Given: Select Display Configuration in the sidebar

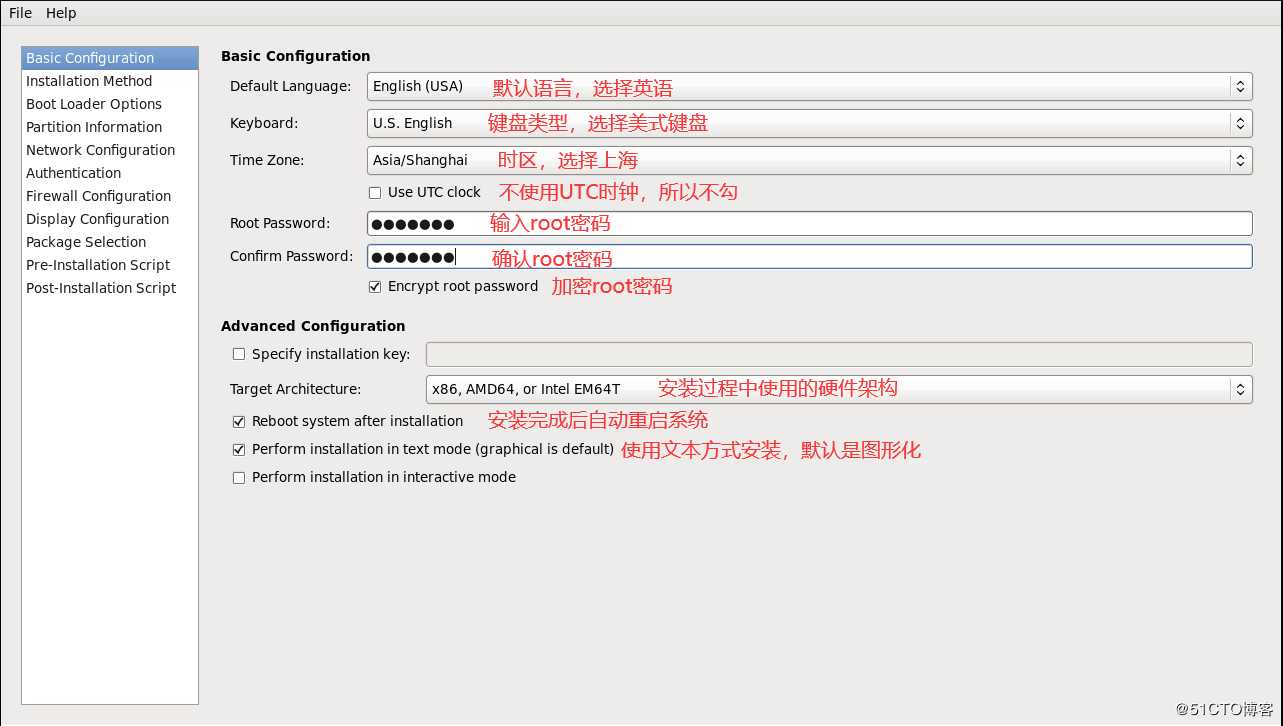Looking at the screenshot, I should 110,219.
